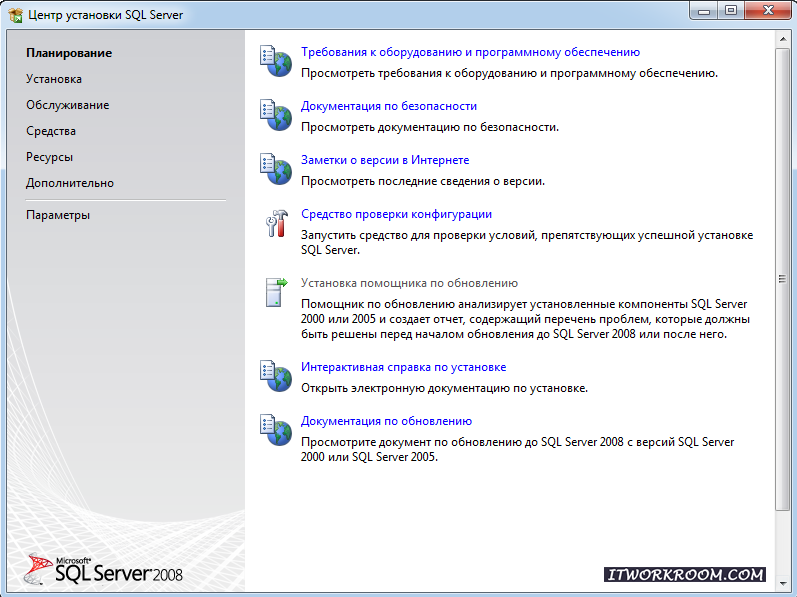Select the Планирование section

pyautogui.click(x=69, y=53)
